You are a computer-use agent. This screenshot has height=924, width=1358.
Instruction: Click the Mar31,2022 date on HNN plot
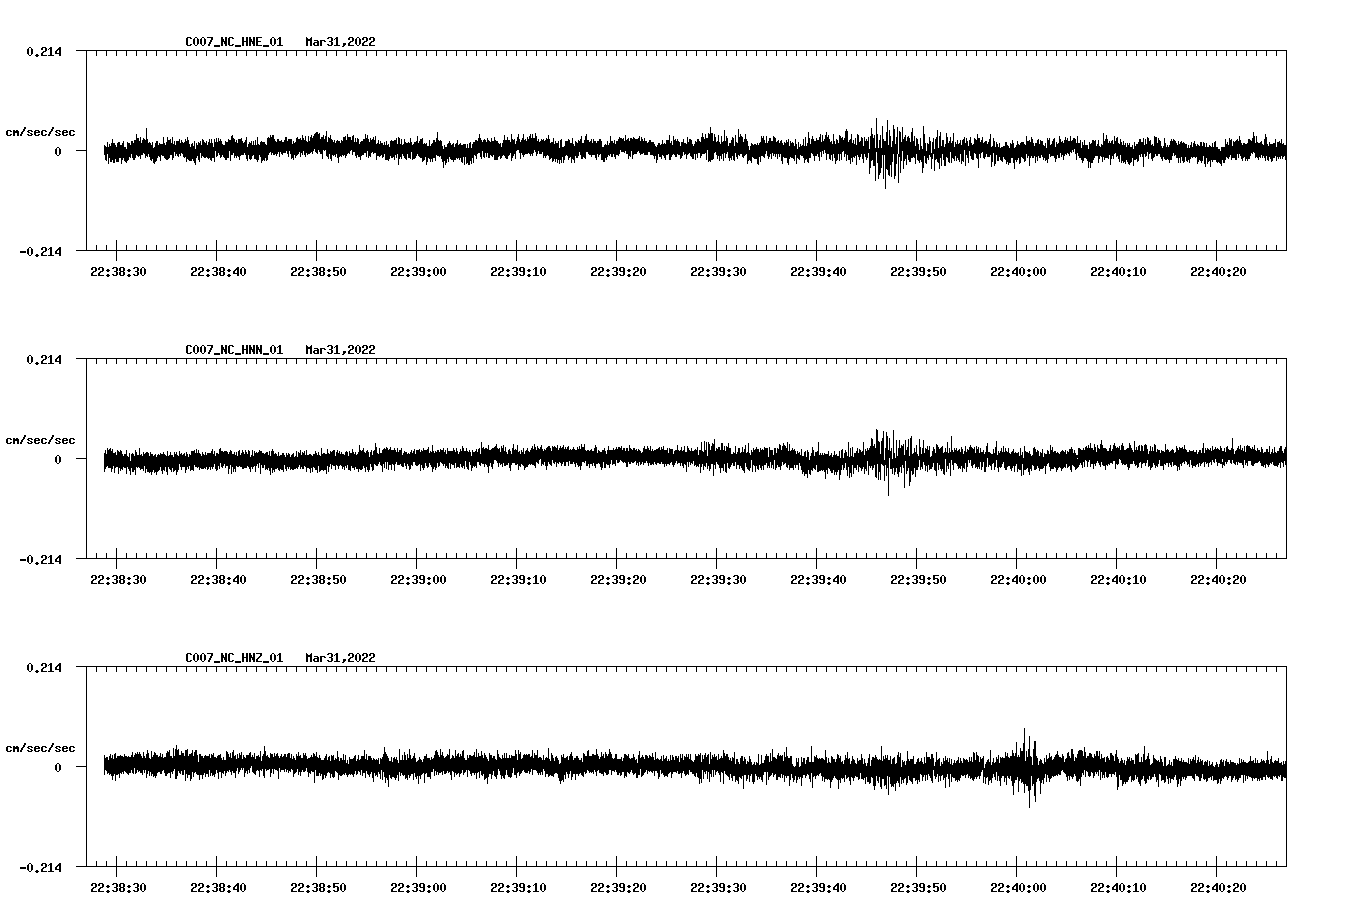tap(341, 350)
